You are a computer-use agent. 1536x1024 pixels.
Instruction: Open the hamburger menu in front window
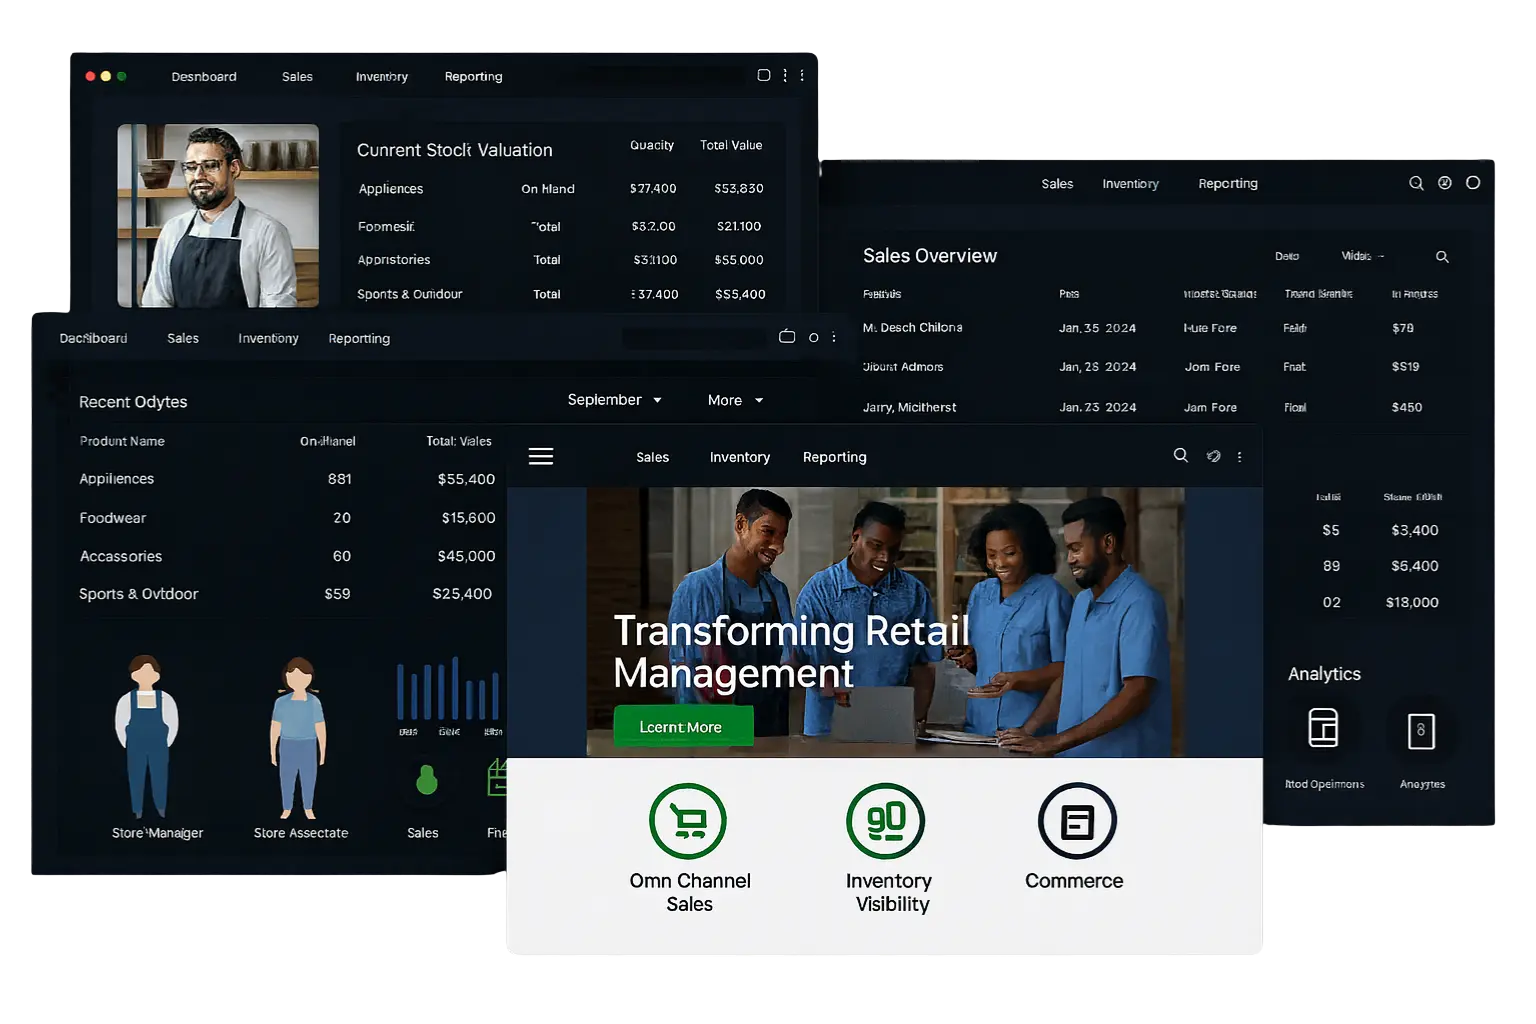click(x=541, y=457)
